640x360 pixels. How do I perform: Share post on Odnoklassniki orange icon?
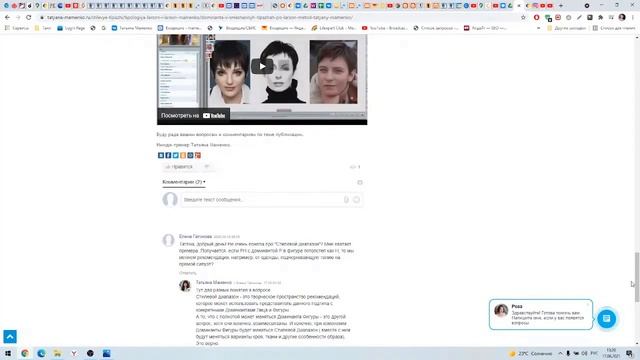pos(183,155)
